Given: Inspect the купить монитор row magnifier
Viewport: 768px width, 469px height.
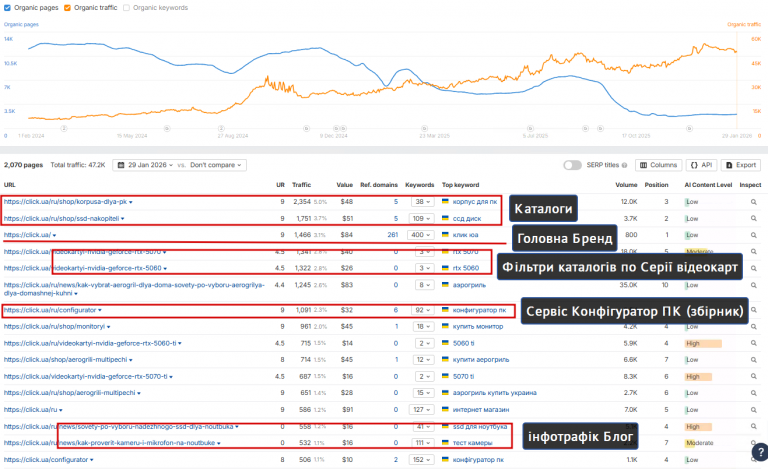Looking at the screenshot, I should click(x=754, y=327).
